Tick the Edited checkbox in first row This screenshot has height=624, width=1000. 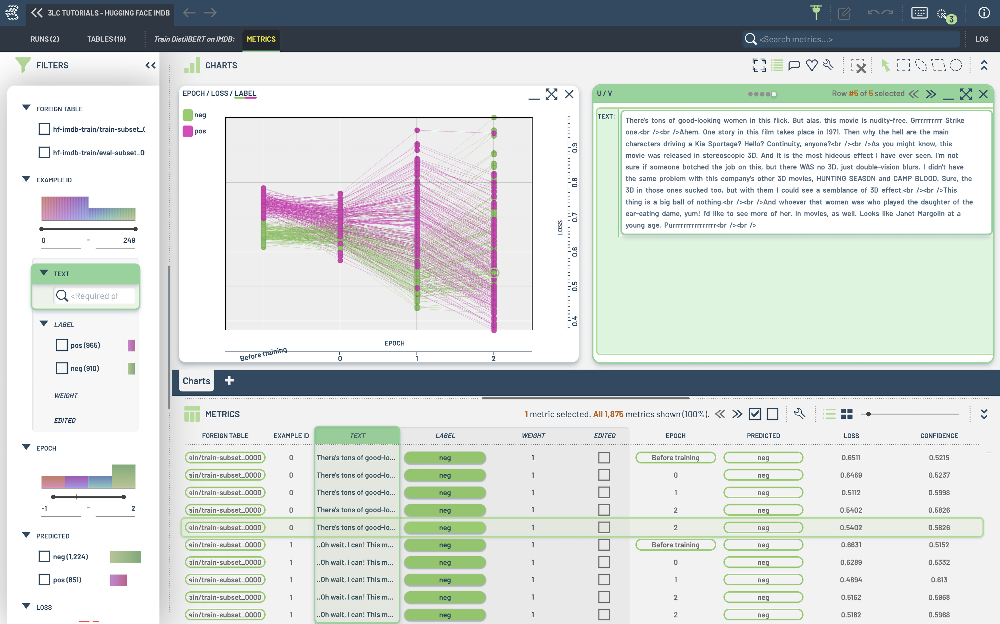pos(604,457)
